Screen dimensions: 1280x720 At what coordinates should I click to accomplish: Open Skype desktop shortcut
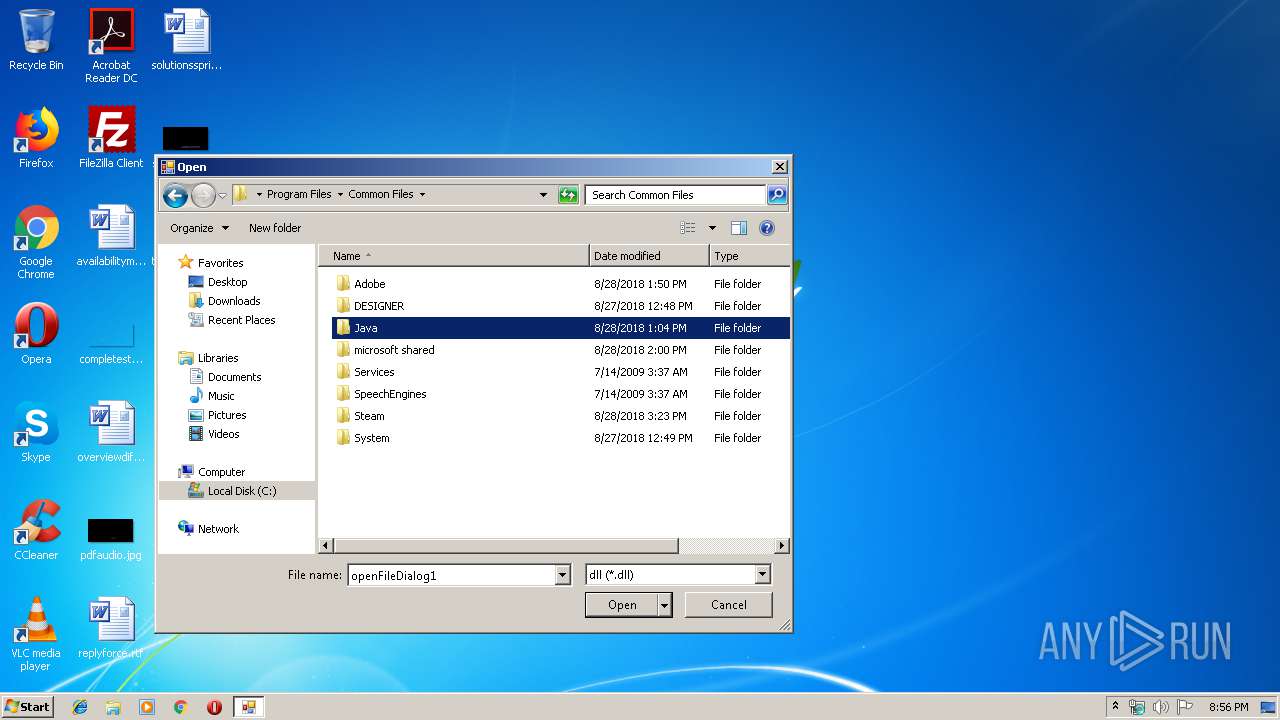click(36, 432)
